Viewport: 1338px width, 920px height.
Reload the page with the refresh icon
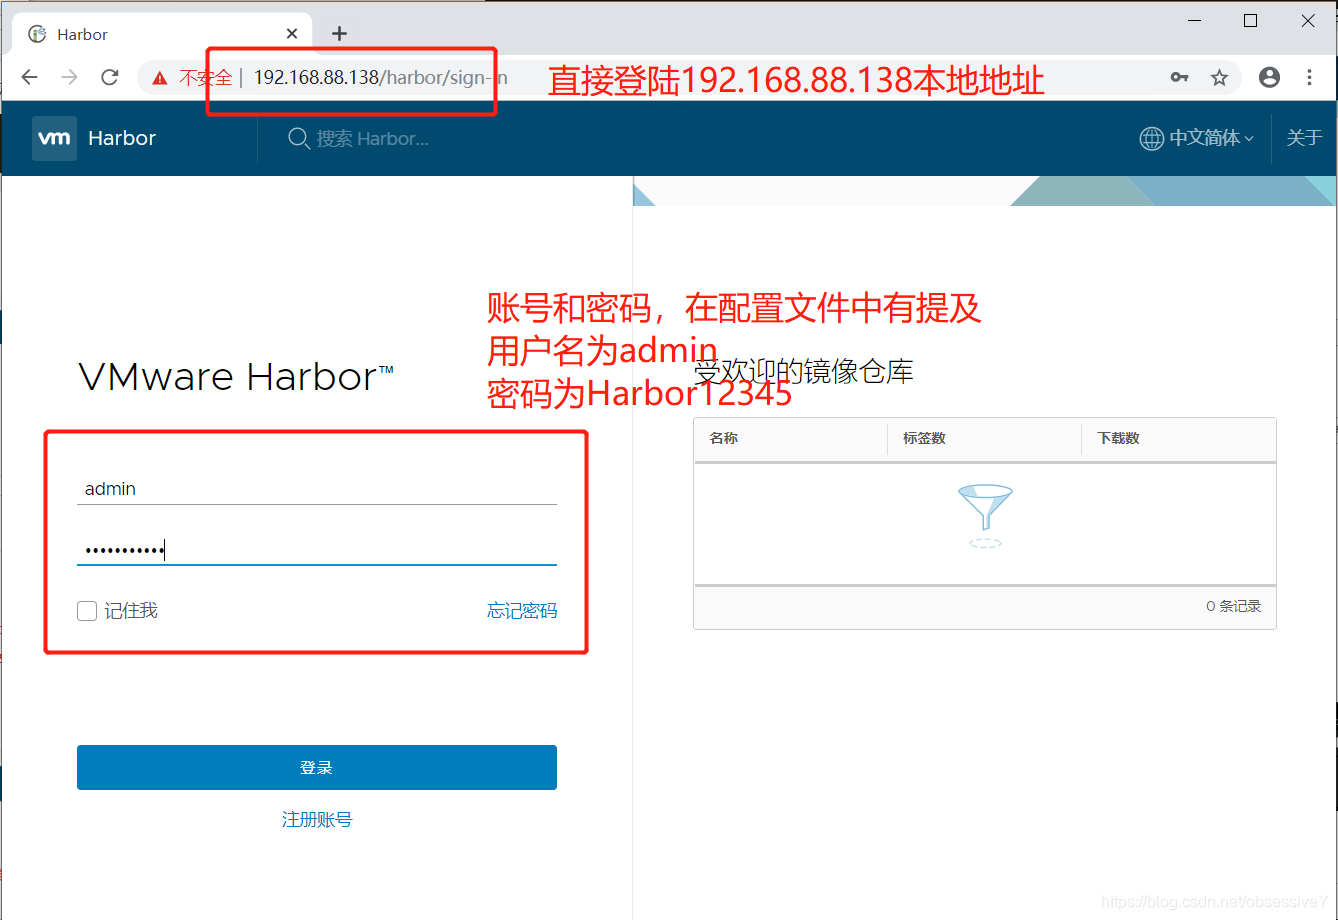(110, 77)
